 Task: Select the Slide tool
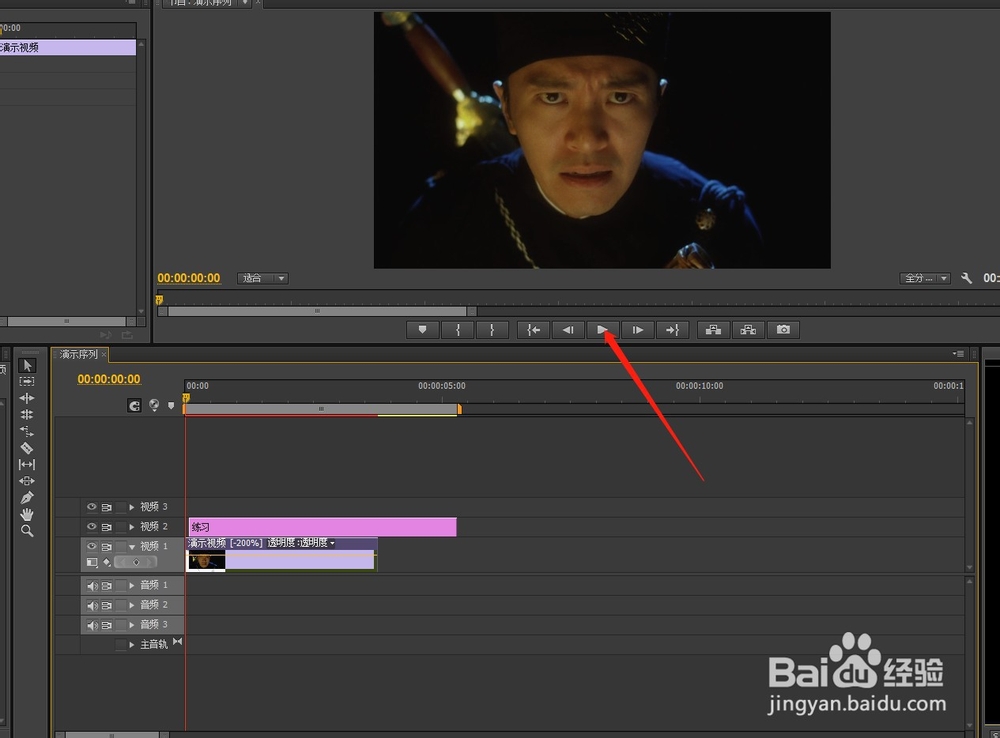tap(27, 481)
